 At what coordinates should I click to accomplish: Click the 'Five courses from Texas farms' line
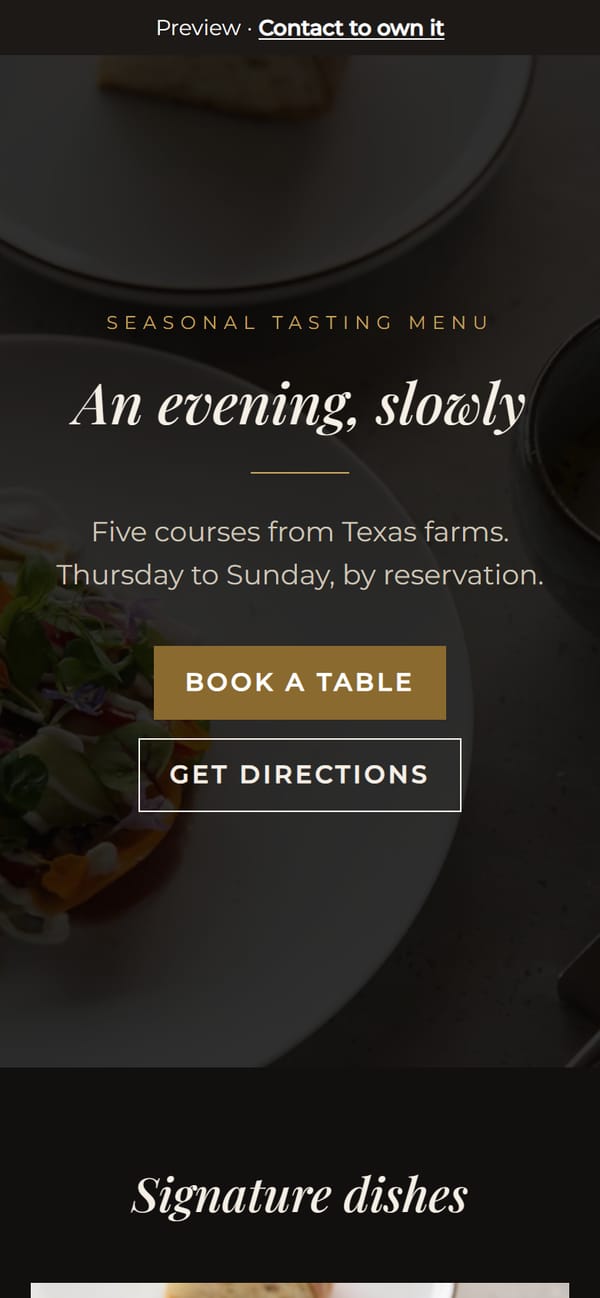[x=300, y=532]
